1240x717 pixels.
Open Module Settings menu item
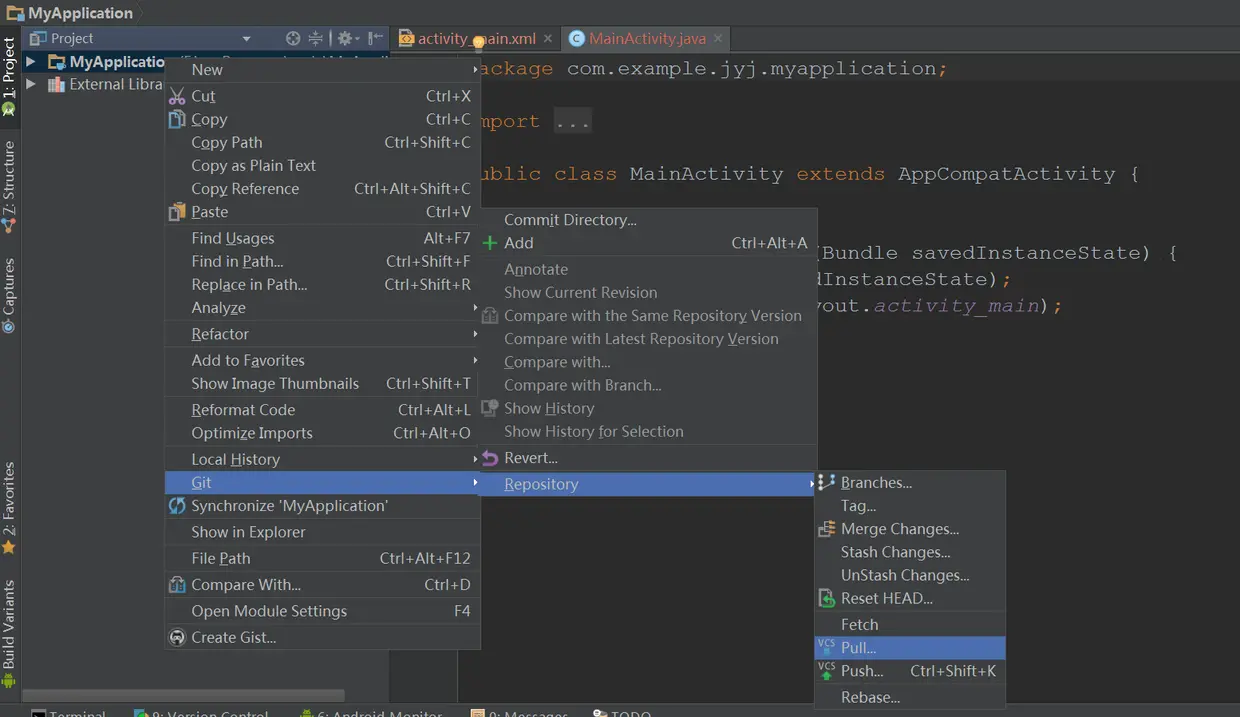click(322, 611)
